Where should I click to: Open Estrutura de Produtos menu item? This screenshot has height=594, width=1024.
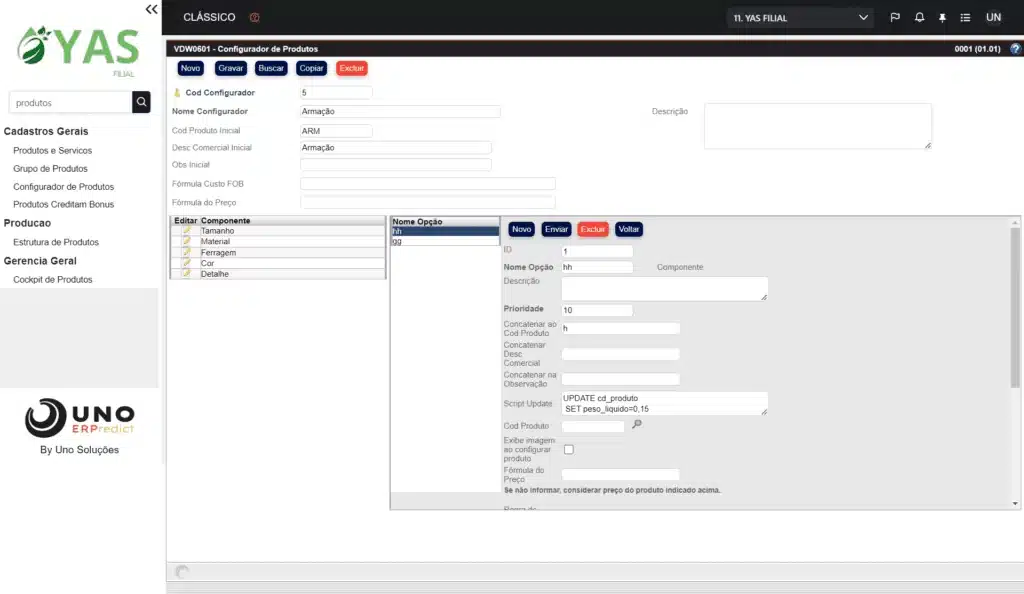coord(56,242)
